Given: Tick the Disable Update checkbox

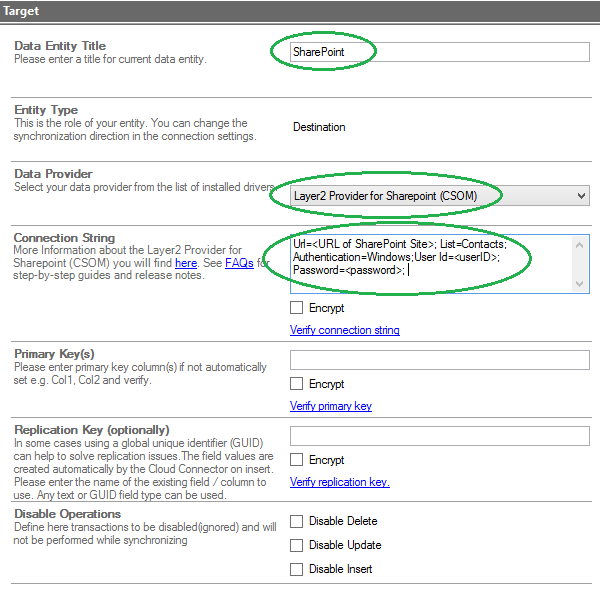Looking at the screenshot, I should (297, 545).
